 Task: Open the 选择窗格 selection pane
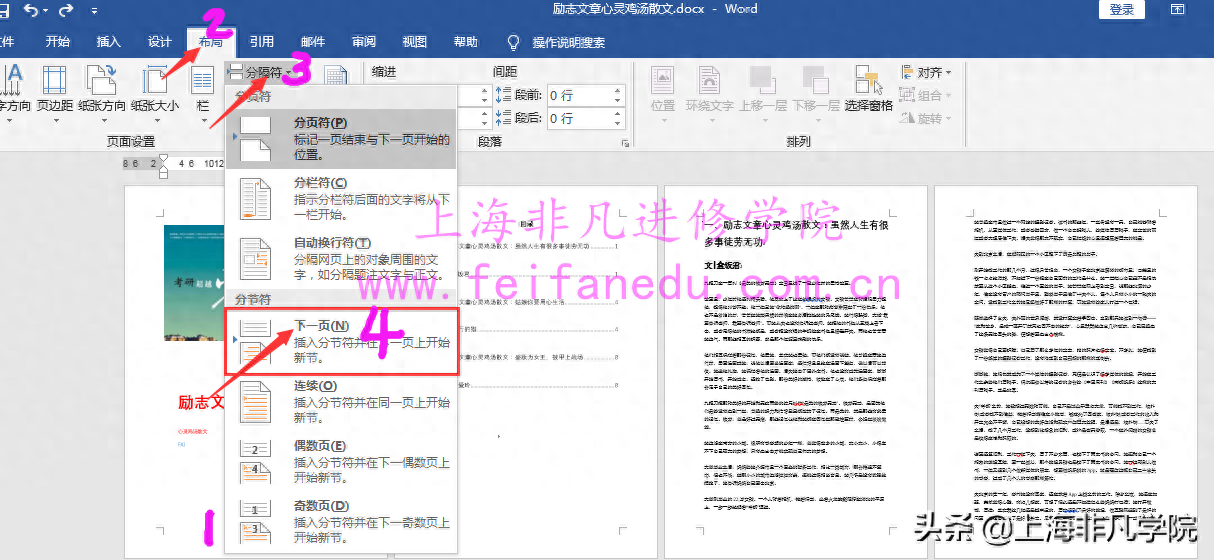(868, 88)
